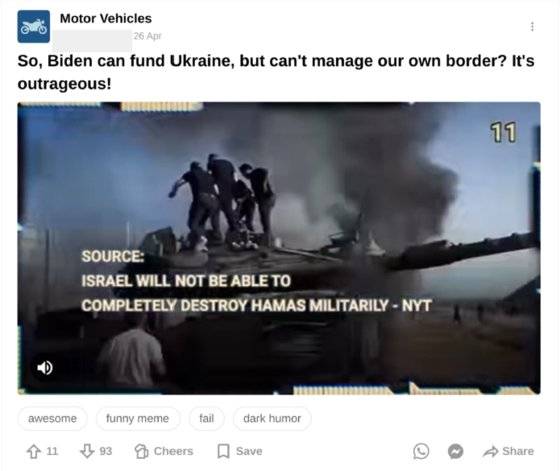Viewport: 560px width, 471px height.
Task: Upvote the post with the up arrow
Action: point(34,451)
